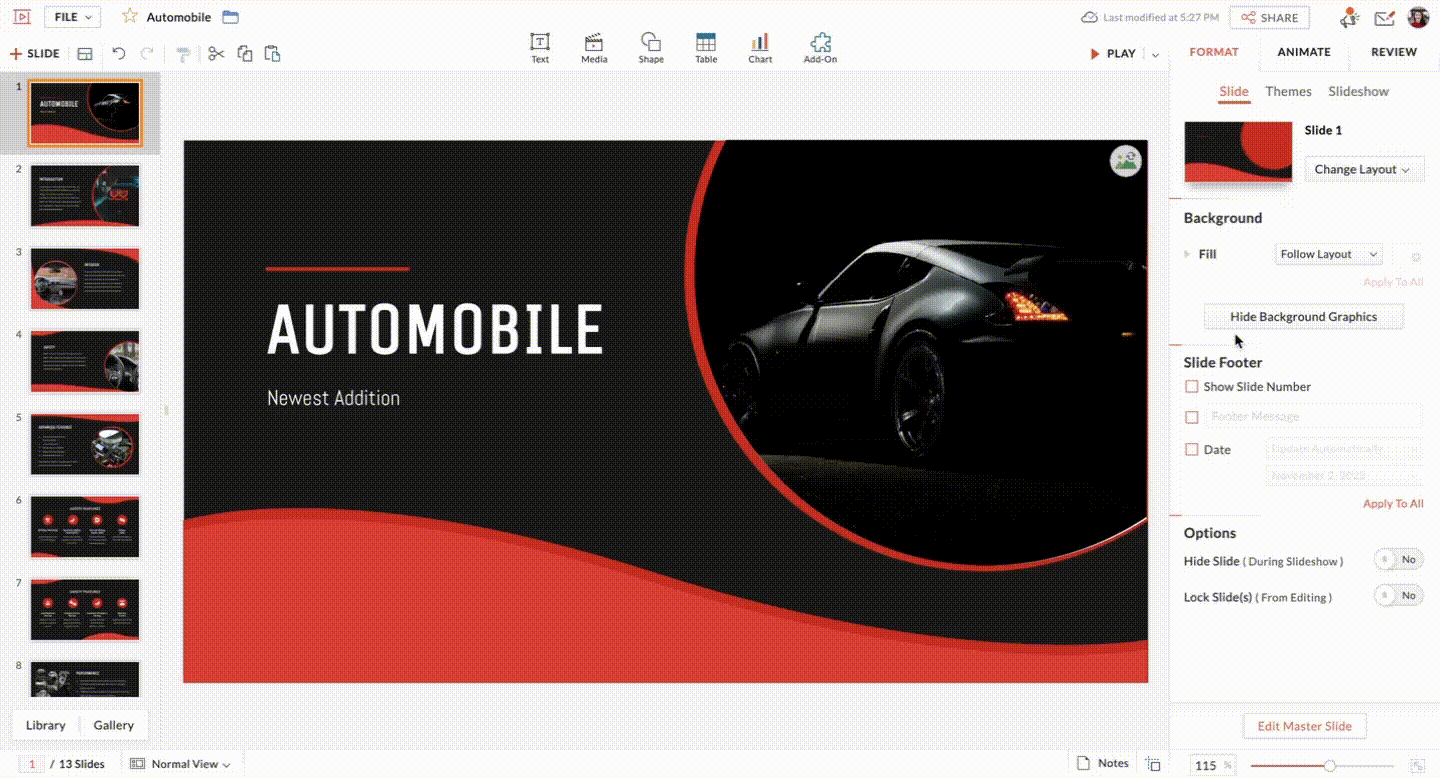This screenshot has height=778, width=1440.
Task: Click the fit-slide icon beside Notes
Action: pos(1154,764)
